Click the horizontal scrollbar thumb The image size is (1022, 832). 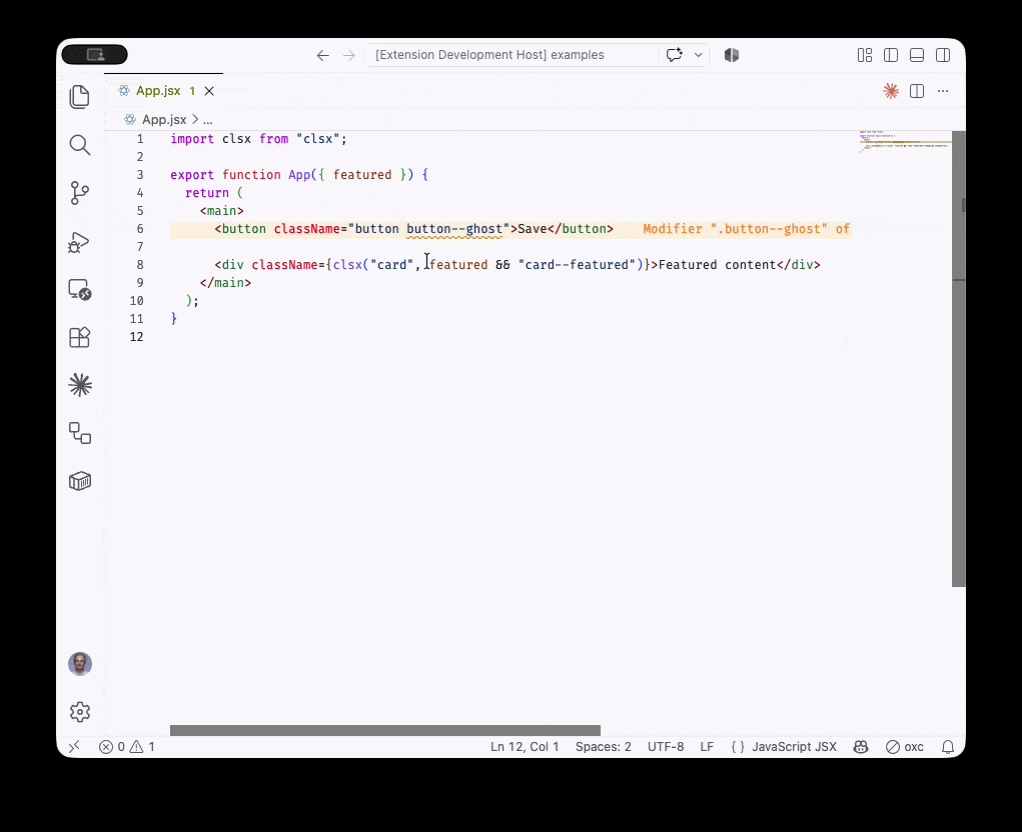click(385, 730)
